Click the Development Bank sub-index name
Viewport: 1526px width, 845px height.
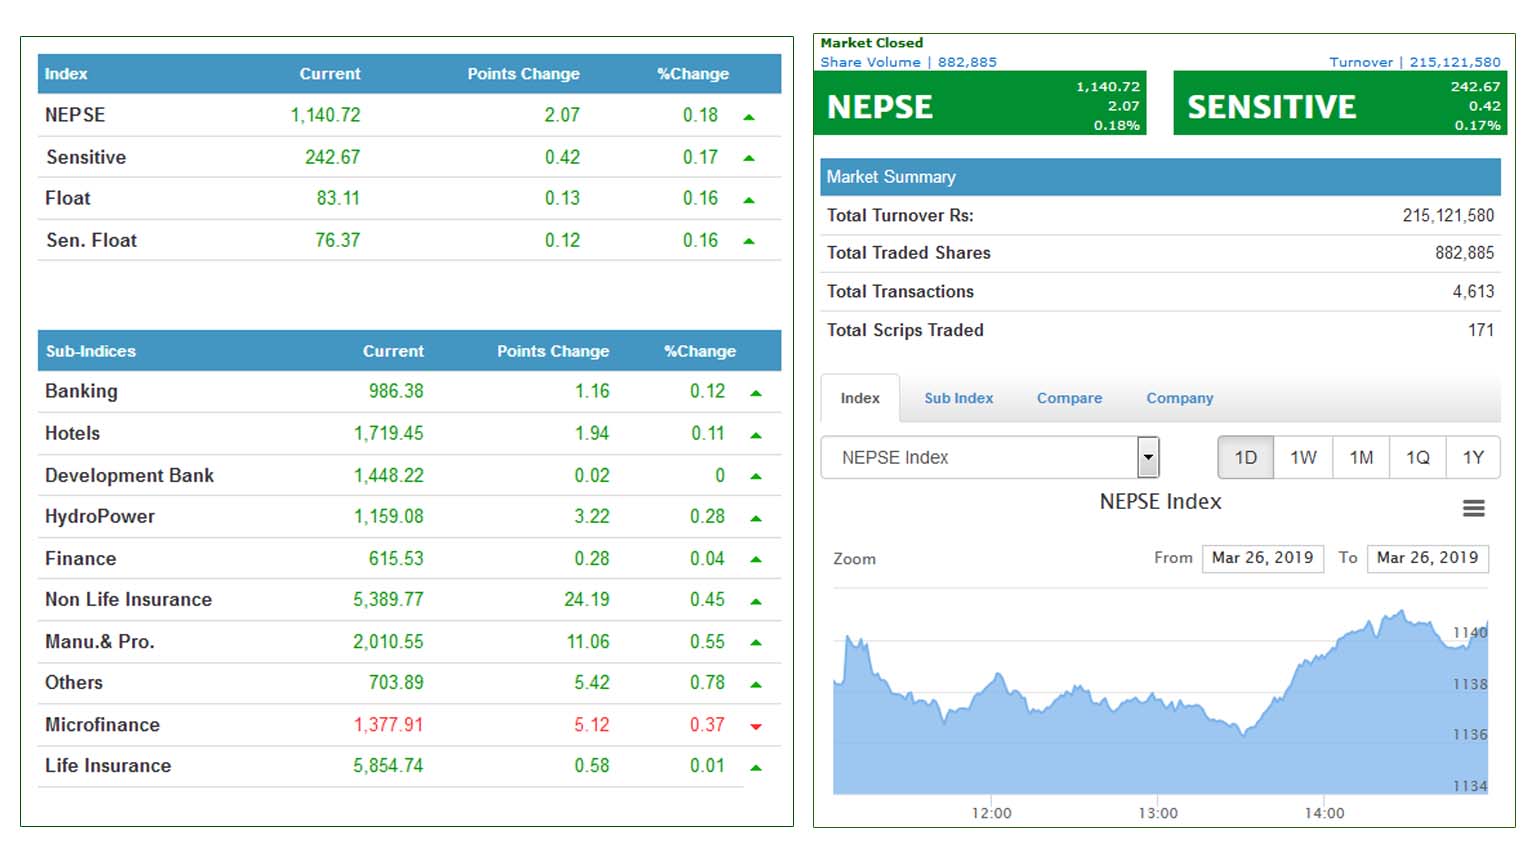tap(129, 475)
